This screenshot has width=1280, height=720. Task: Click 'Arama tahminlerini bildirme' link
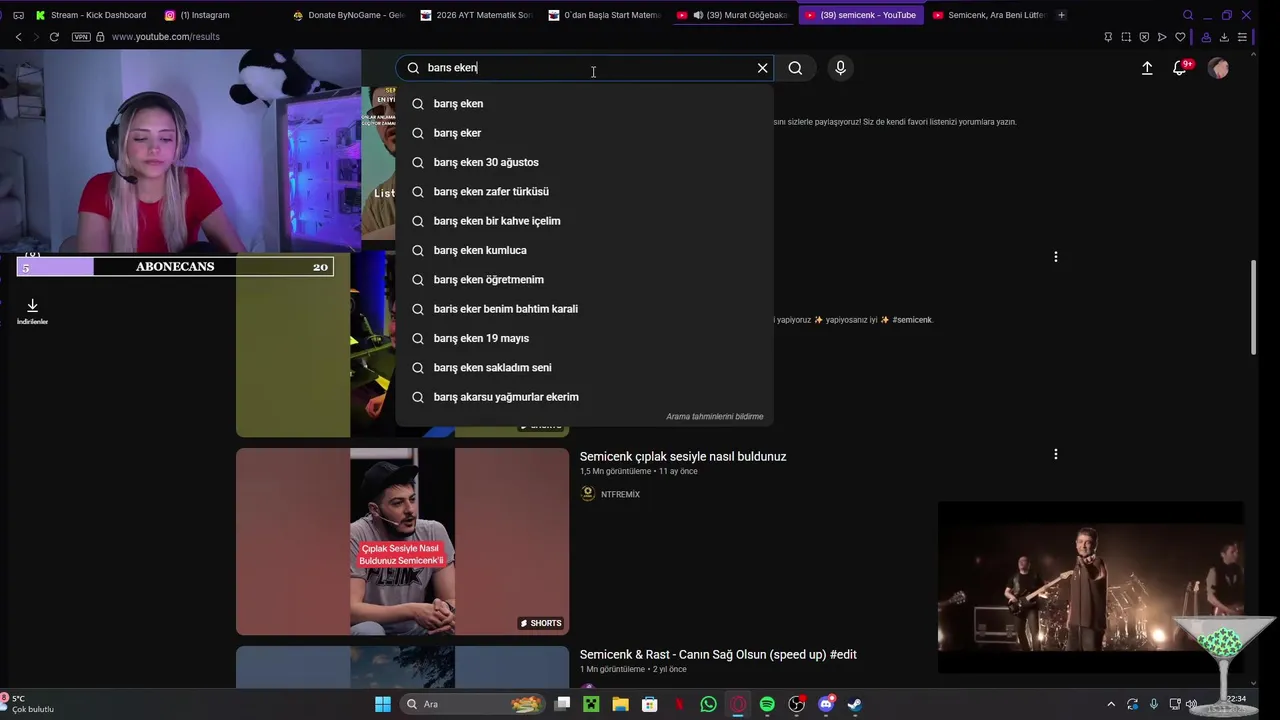714,417
